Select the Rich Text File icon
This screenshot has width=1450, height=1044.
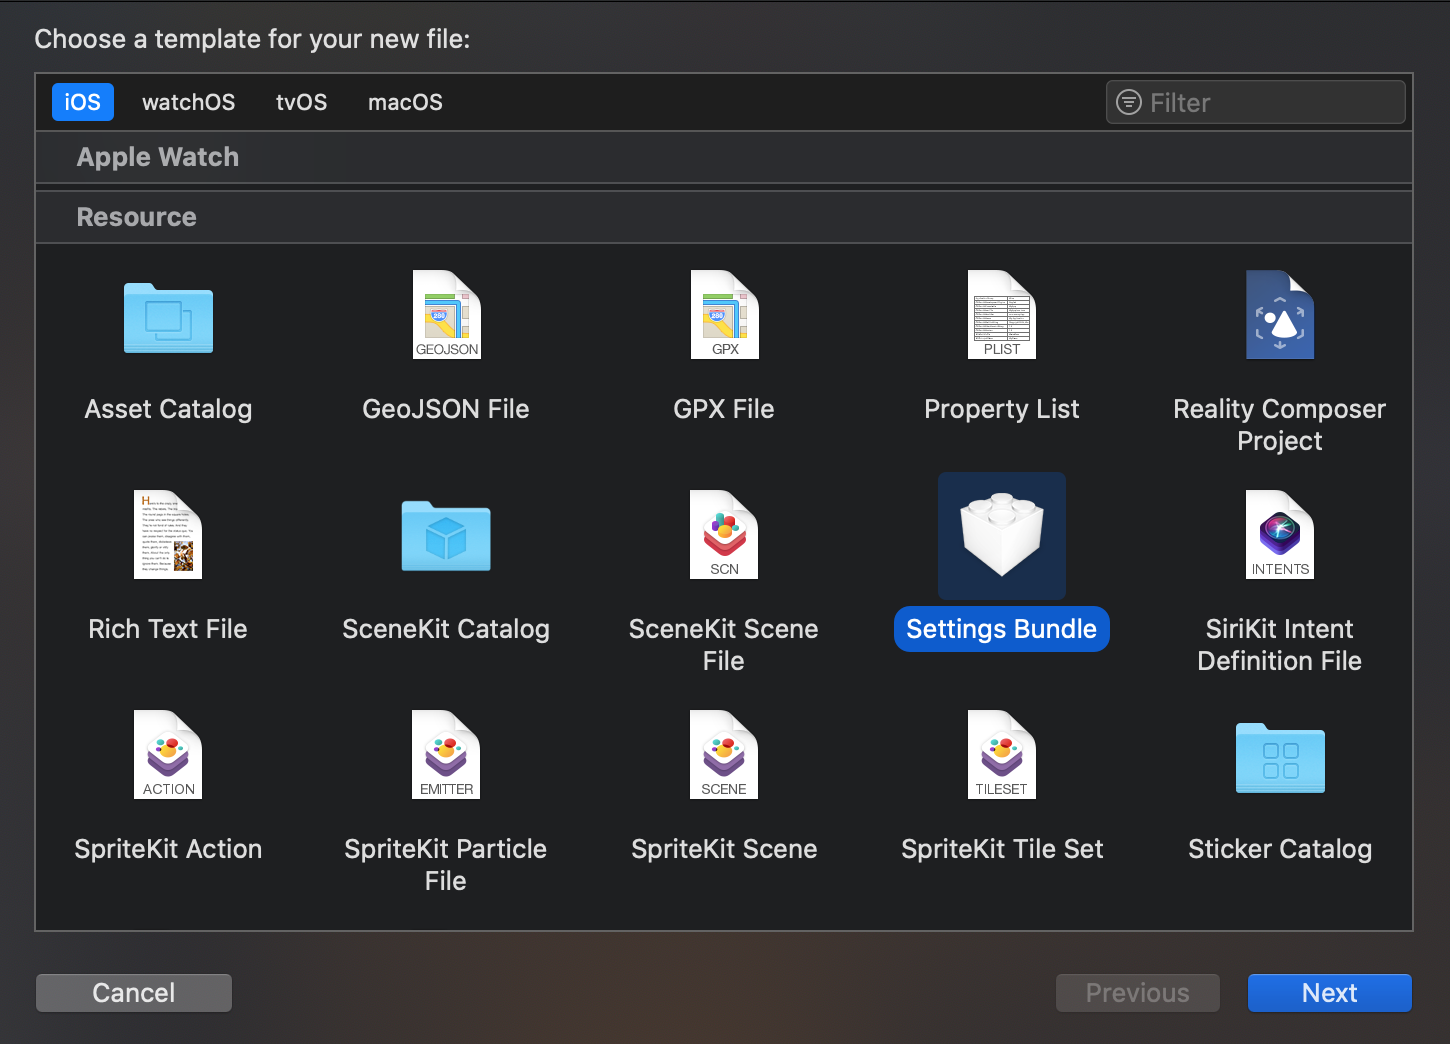(168, 535)
